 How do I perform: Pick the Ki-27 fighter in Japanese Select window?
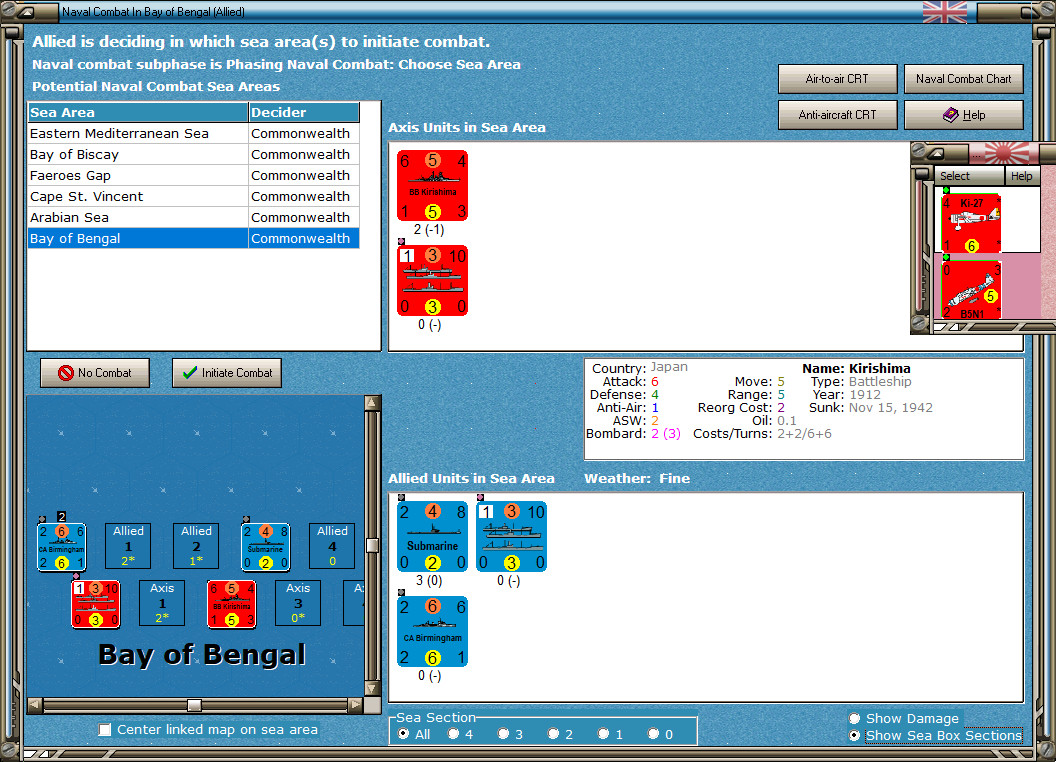tap(971, 223)
